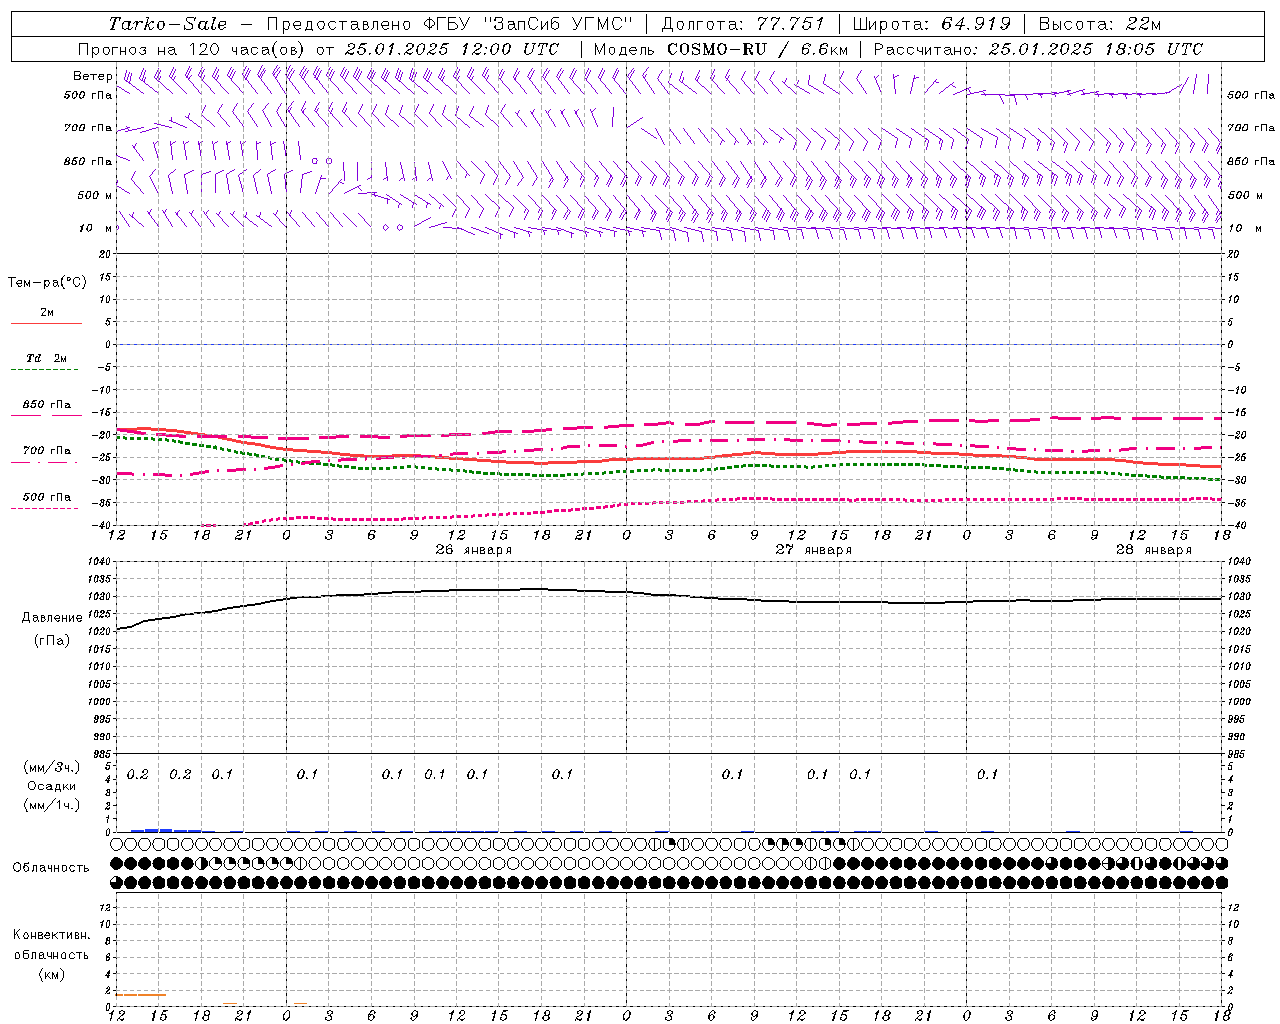This screenshot has height=1024, width=1280.
Task: Click the longitude value "Долгота: 77.751"
Action: (x=743, y=24)
